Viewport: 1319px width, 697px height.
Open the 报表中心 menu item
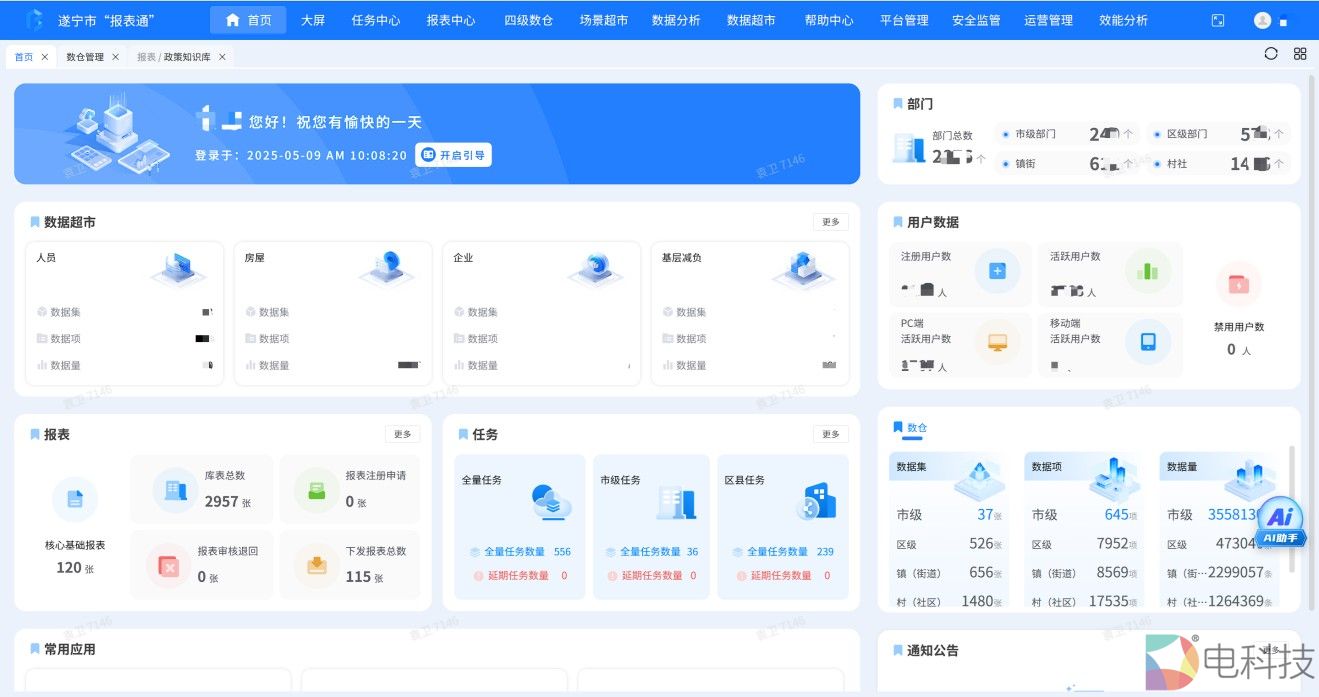click(450, 20)
